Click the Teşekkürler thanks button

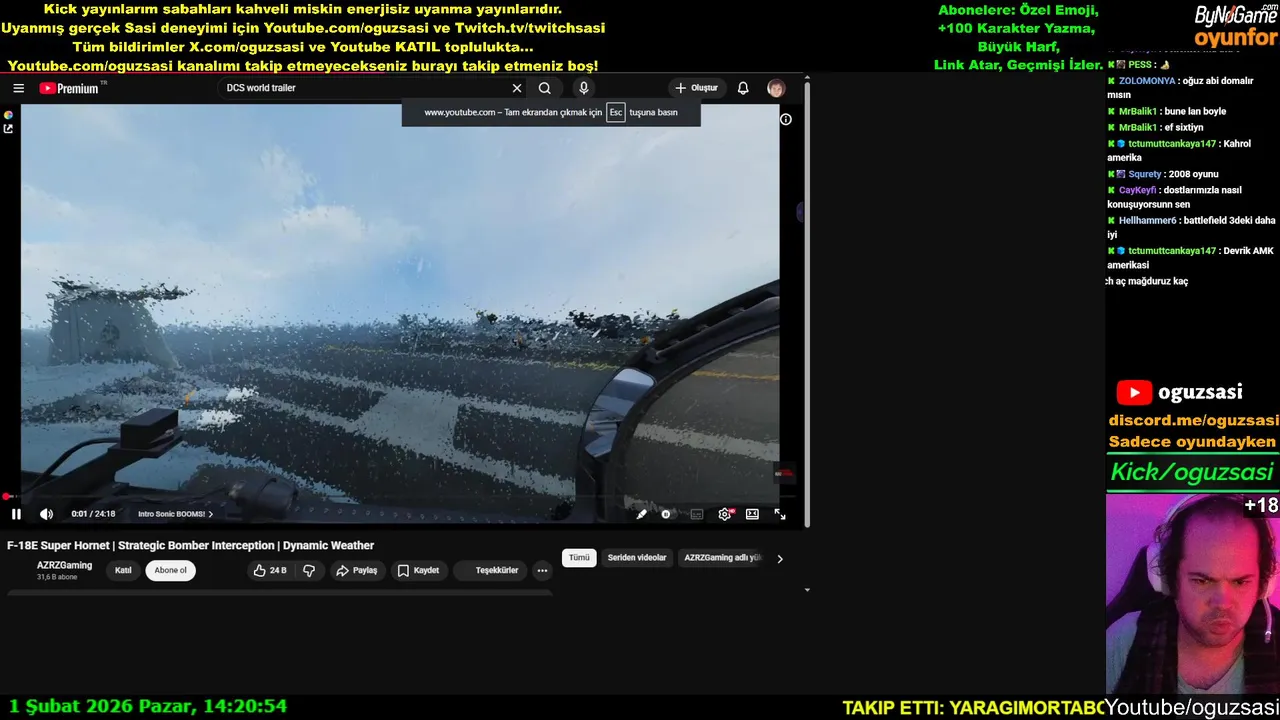490,571
